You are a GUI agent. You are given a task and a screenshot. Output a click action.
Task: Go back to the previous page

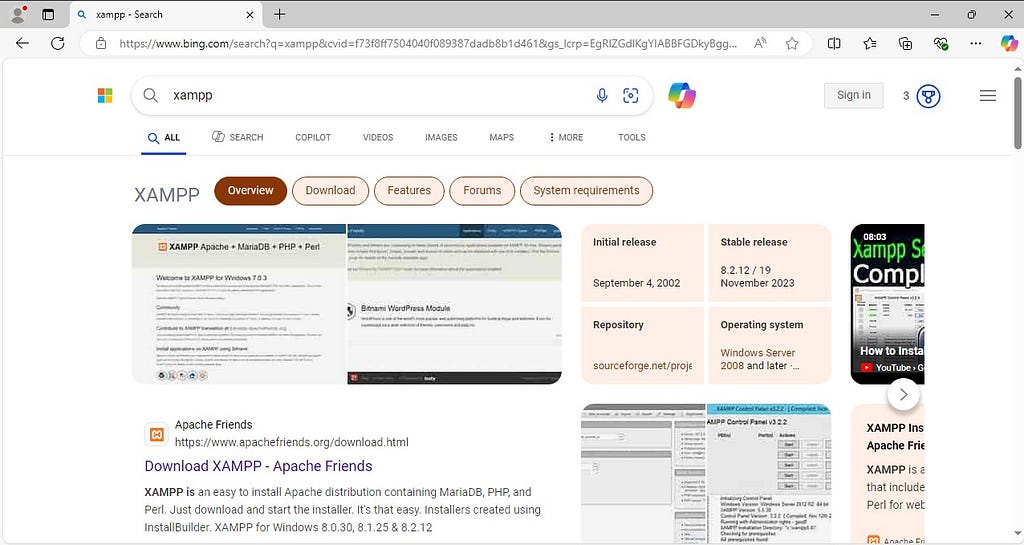coord(22,44)
